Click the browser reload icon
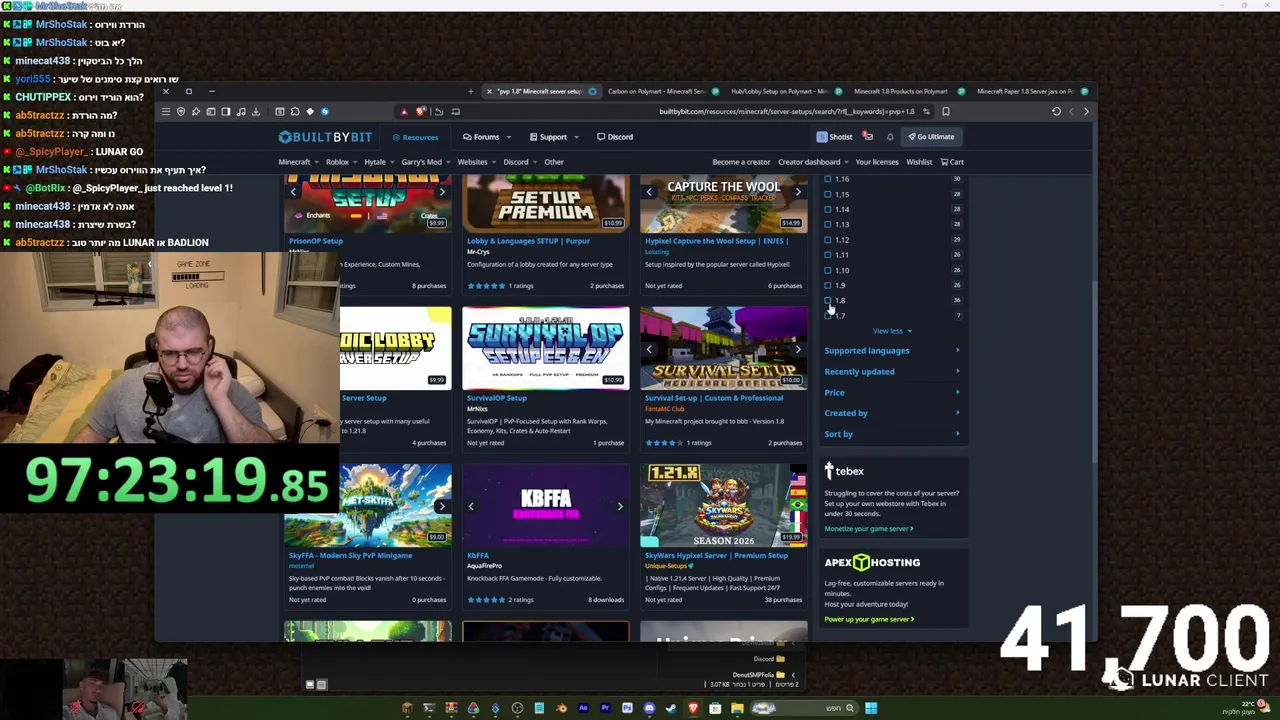 point(1056,112)
